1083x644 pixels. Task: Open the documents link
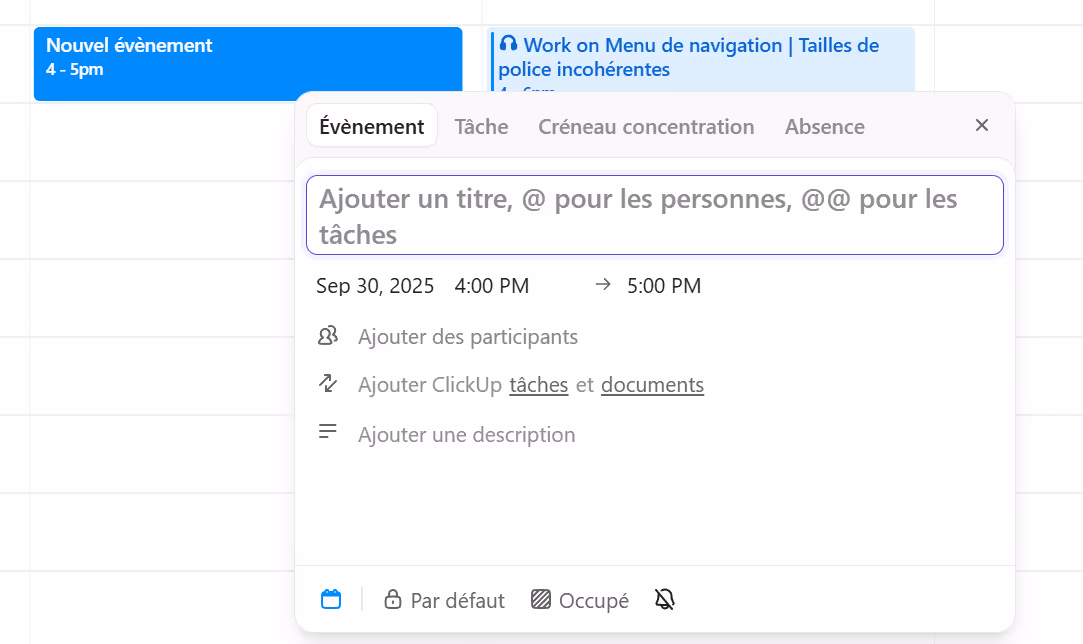pyautogui.click(x=652, y=384)
